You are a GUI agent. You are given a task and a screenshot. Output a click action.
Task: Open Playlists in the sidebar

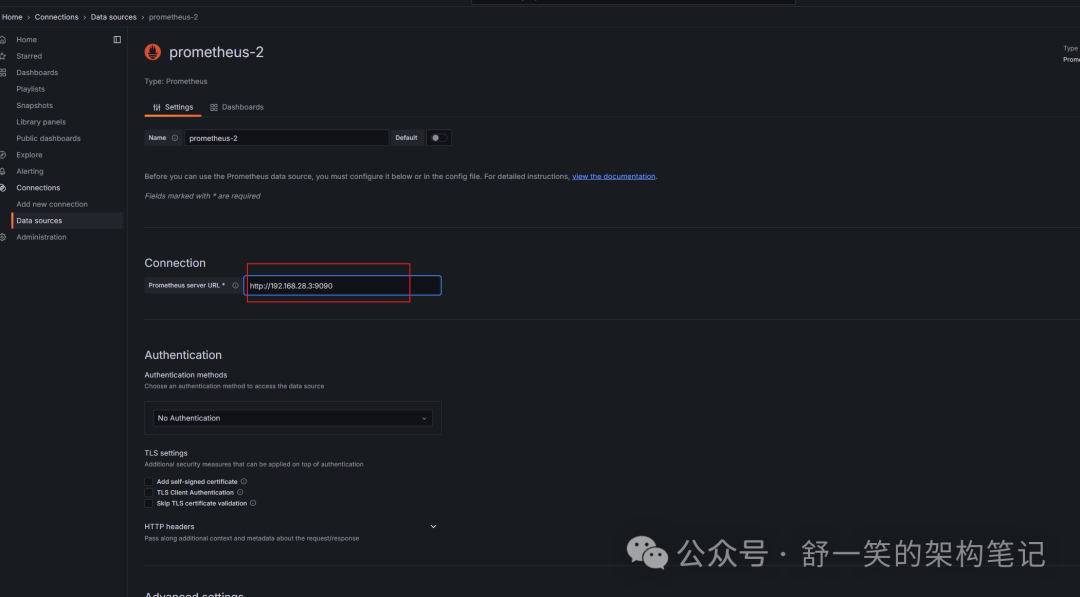tap(30, 89)
